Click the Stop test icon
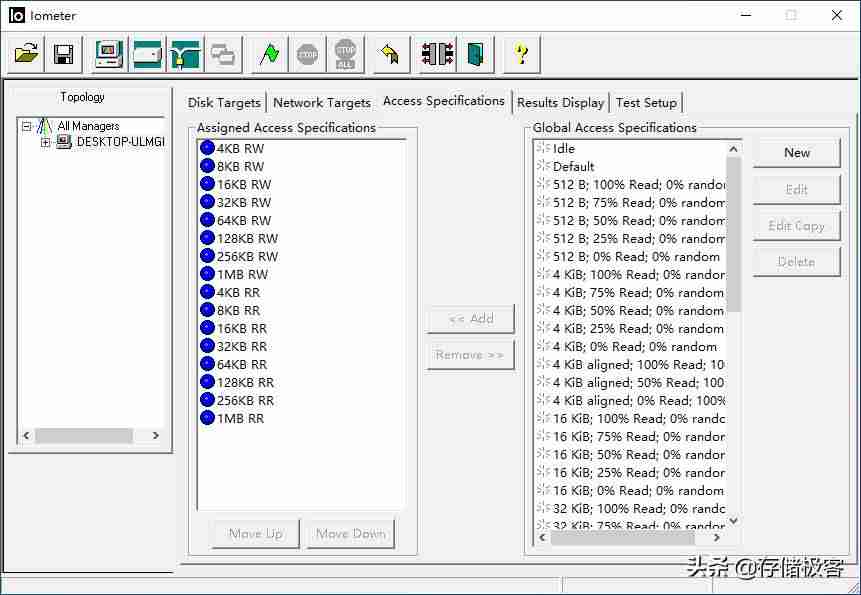The image size is (861, 595). click(307, 54)
